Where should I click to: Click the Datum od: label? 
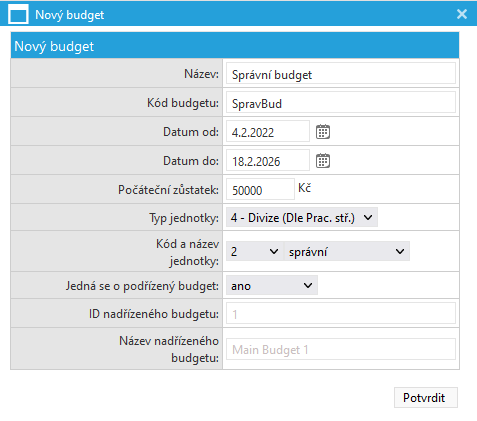tap(191, 132)
